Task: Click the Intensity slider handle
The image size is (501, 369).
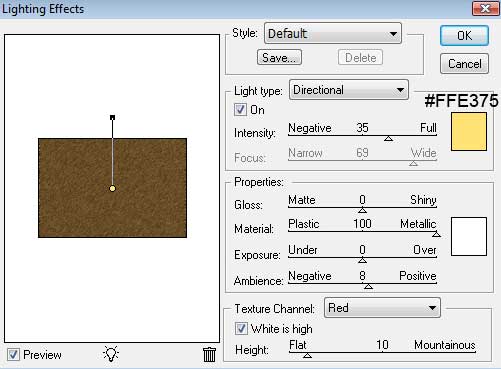Action: 388,138
